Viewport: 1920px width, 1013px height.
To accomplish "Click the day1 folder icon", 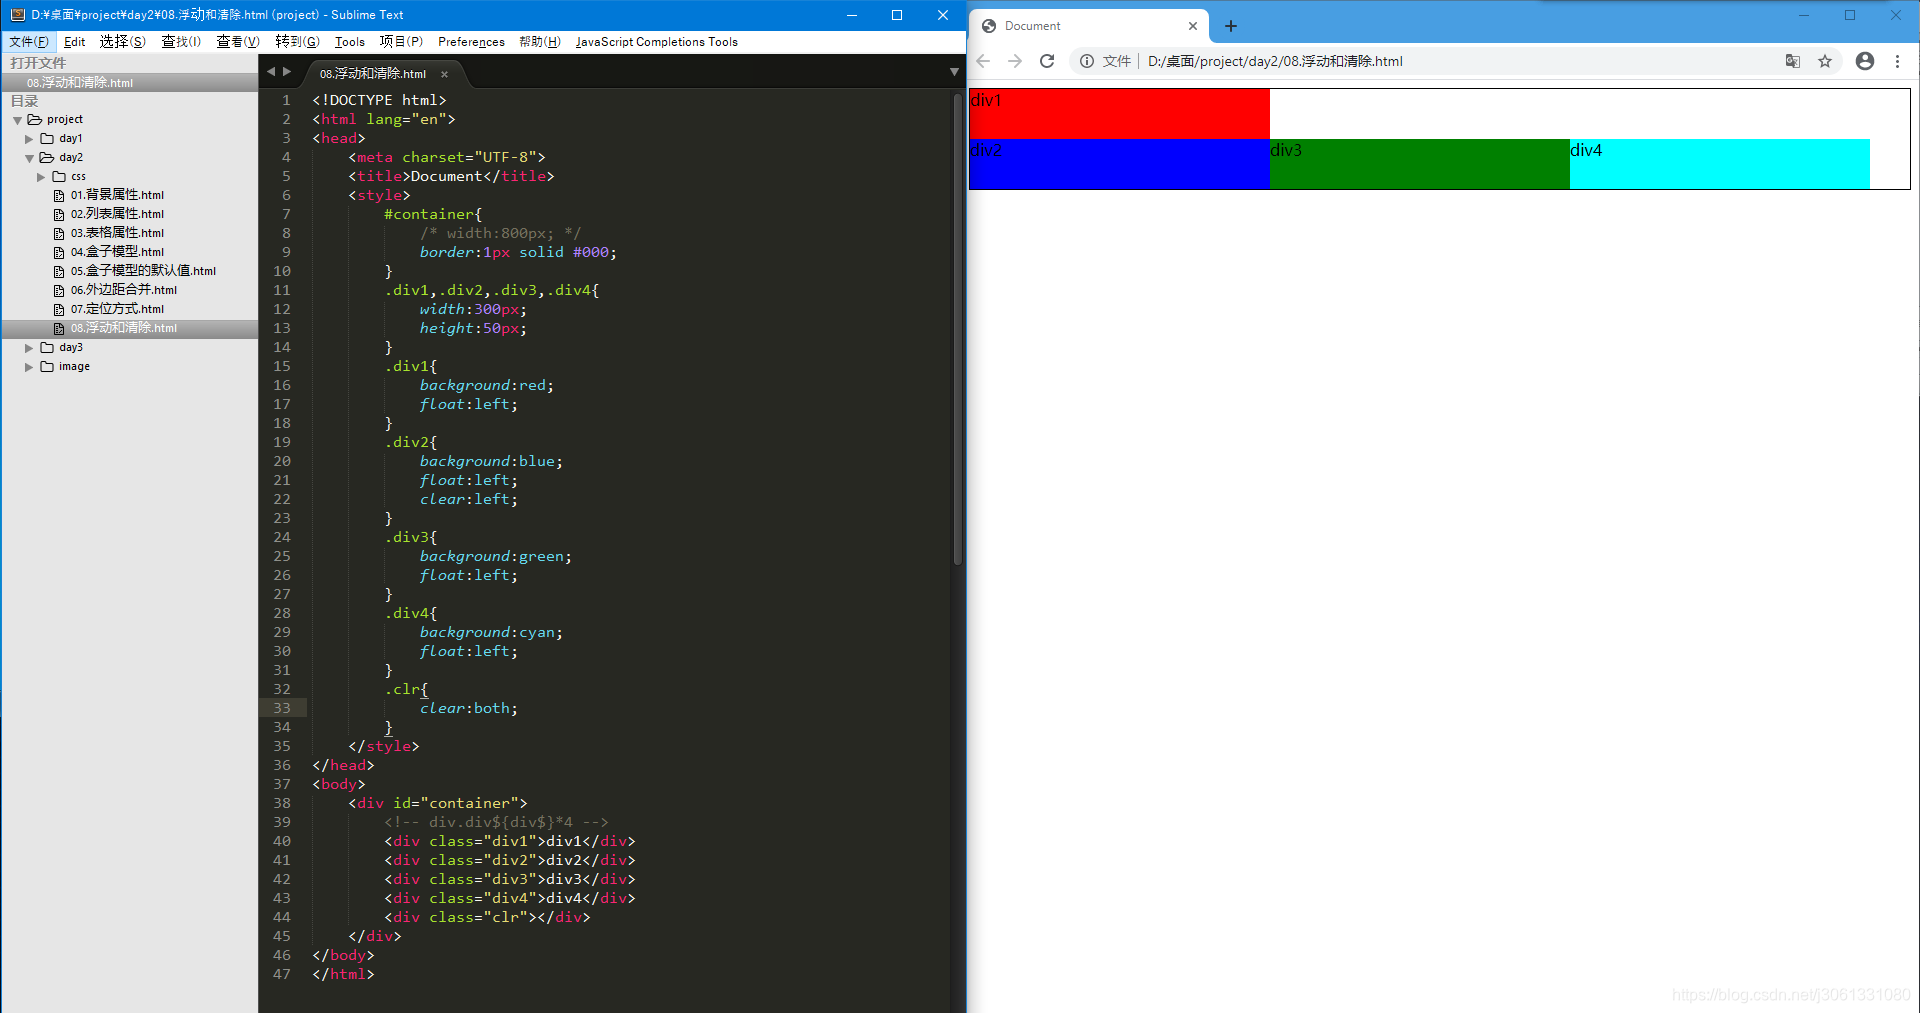I will pyautogui.click(x=47, y=138).
